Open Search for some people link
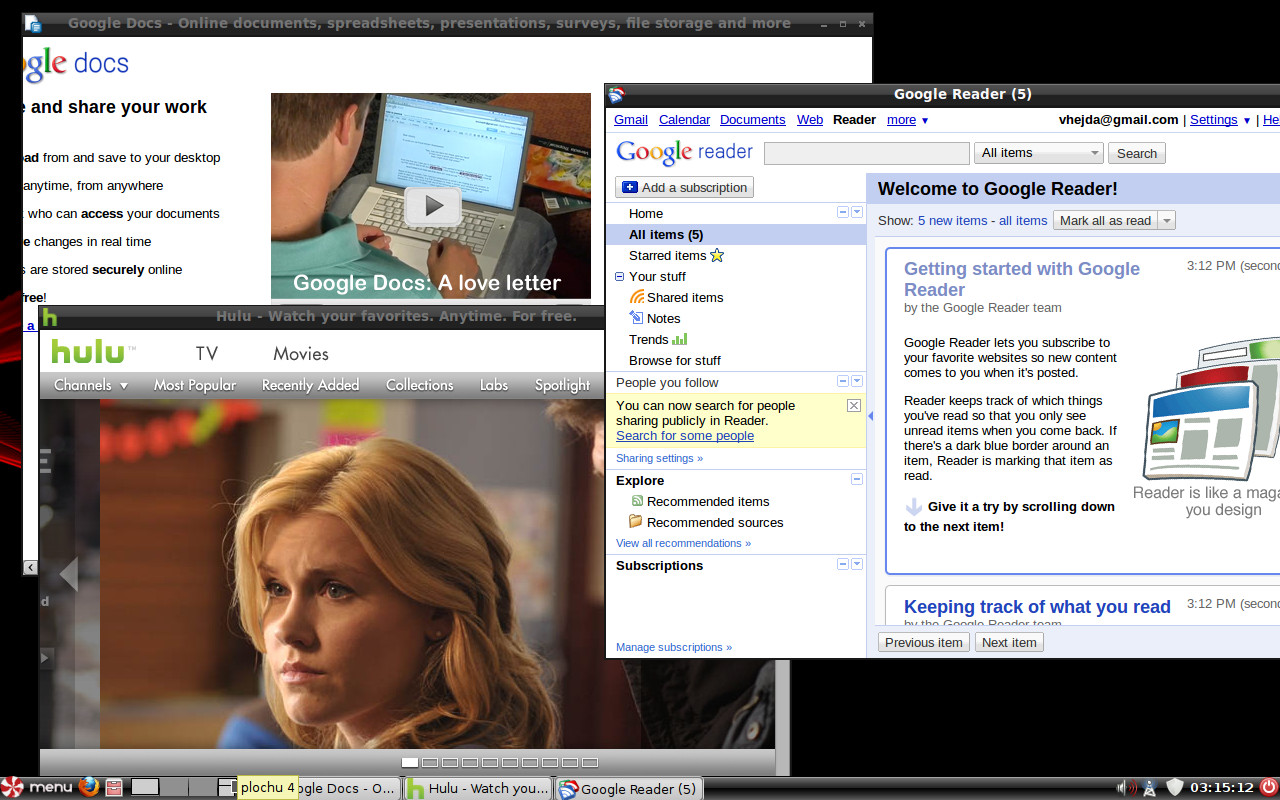The width and height of the screenshot is (1280, 800). click(685, 436)
